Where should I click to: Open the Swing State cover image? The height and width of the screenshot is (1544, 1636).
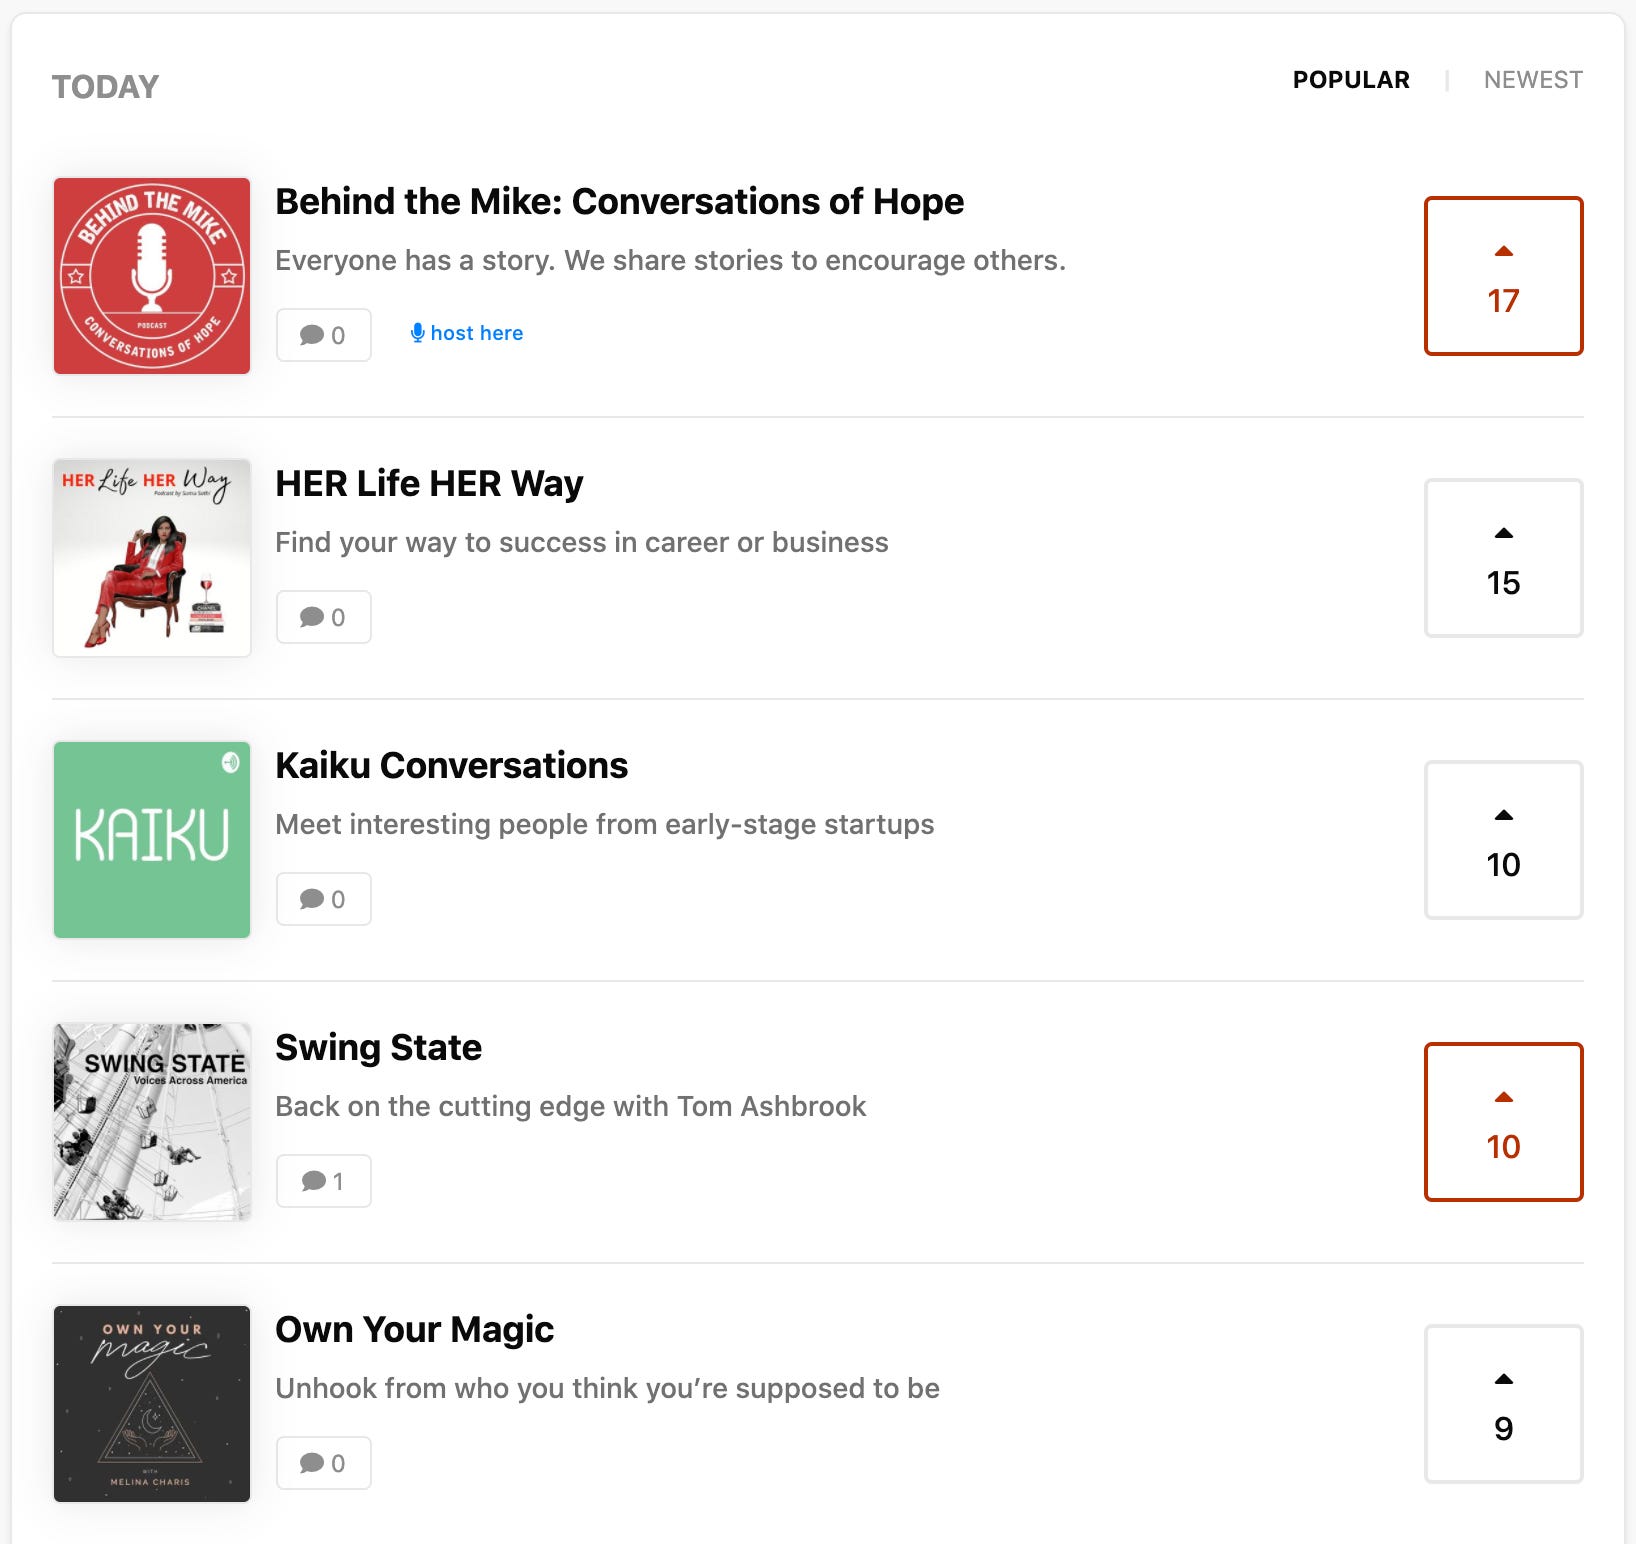point(152,1122)
